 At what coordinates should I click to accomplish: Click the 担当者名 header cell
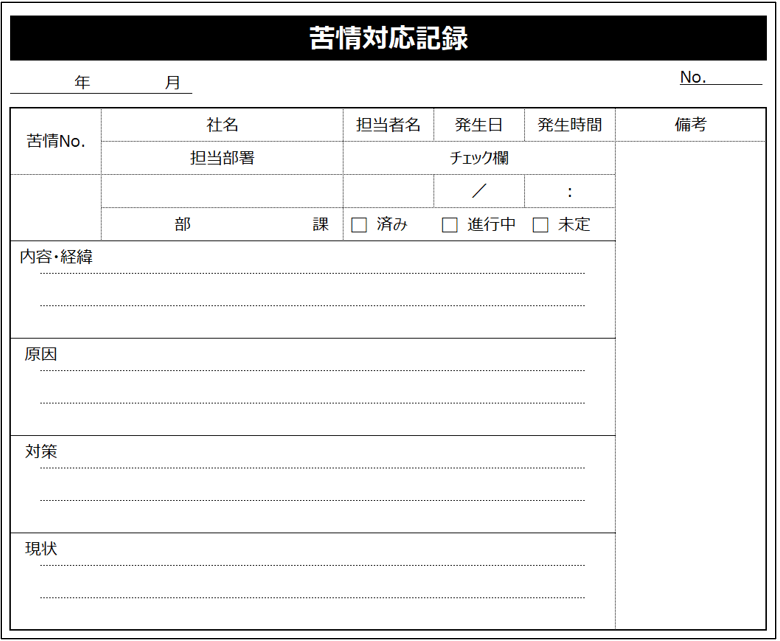(x=389, y=125)
